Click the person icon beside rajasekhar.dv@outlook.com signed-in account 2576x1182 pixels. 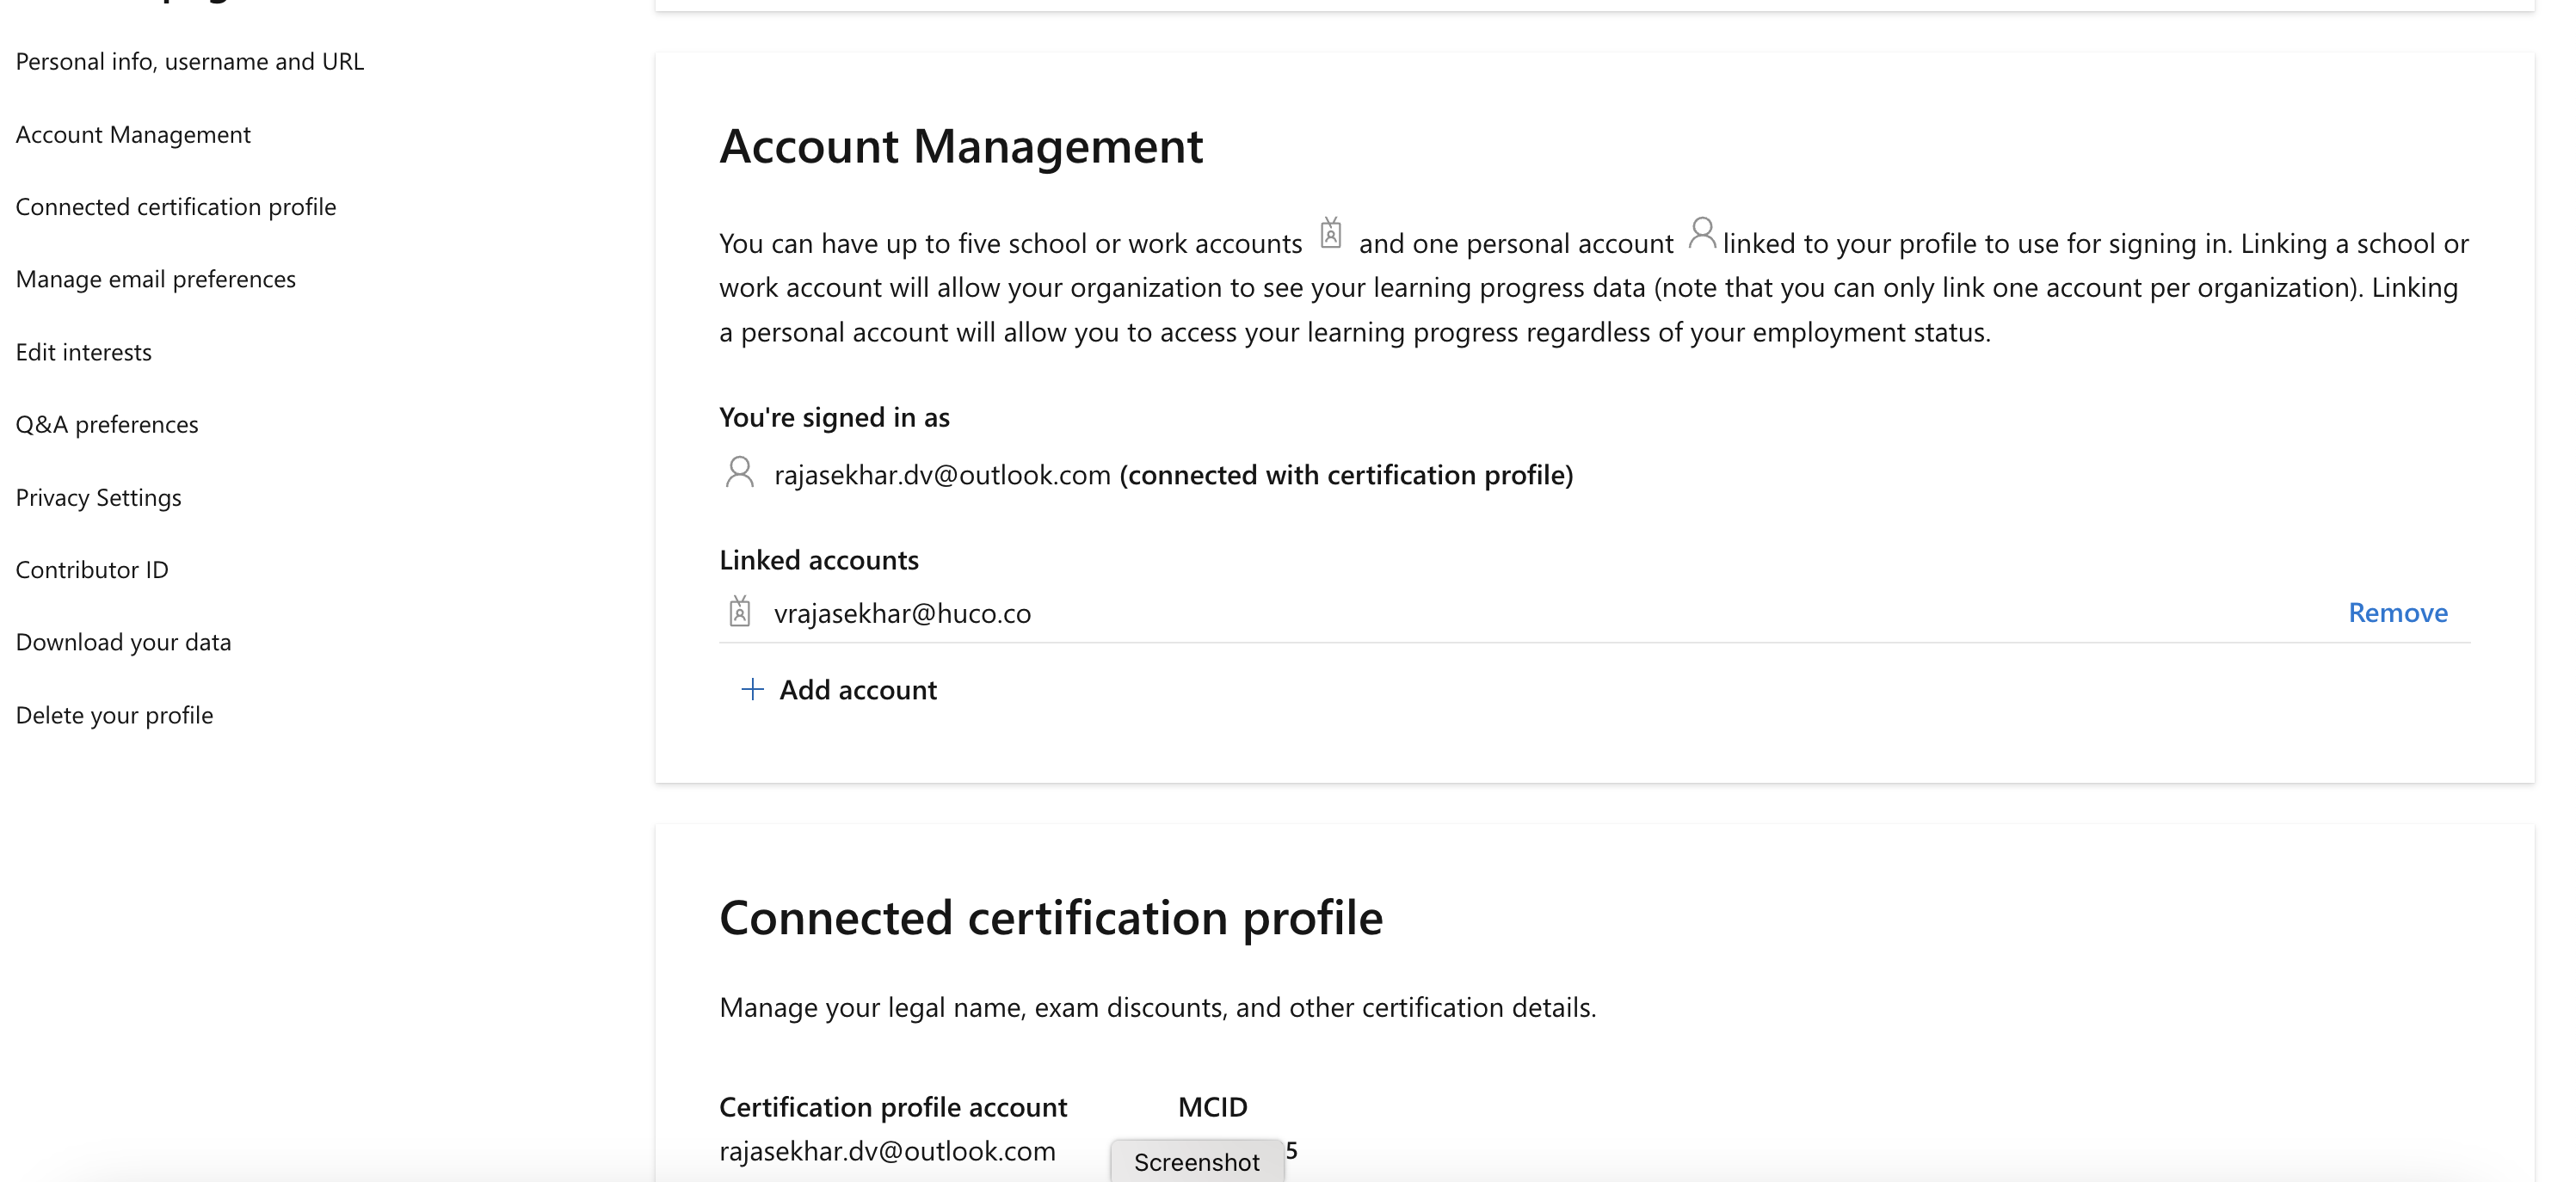click(x=740, y=472)
